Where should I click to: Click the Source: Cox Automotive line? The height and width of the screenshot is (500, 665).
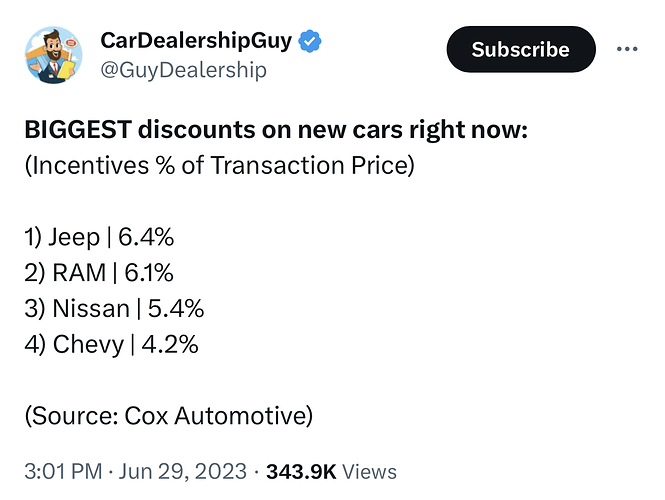point(169,416)
